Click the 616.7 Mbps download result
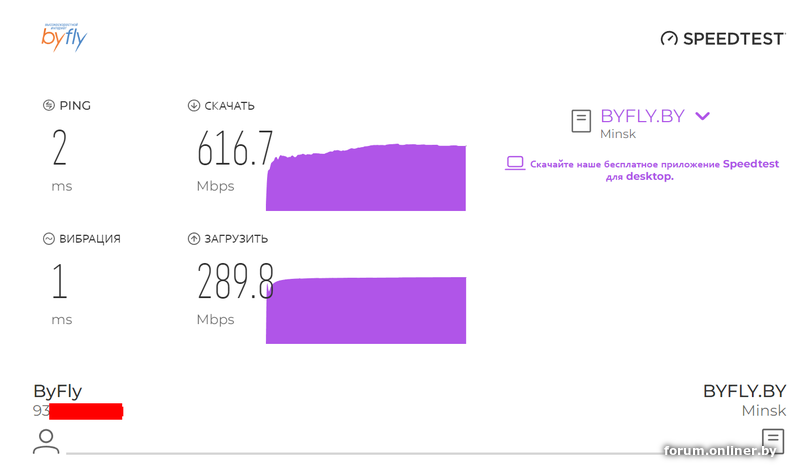Screen dimensions: 800x474 (x=235, y=148)
